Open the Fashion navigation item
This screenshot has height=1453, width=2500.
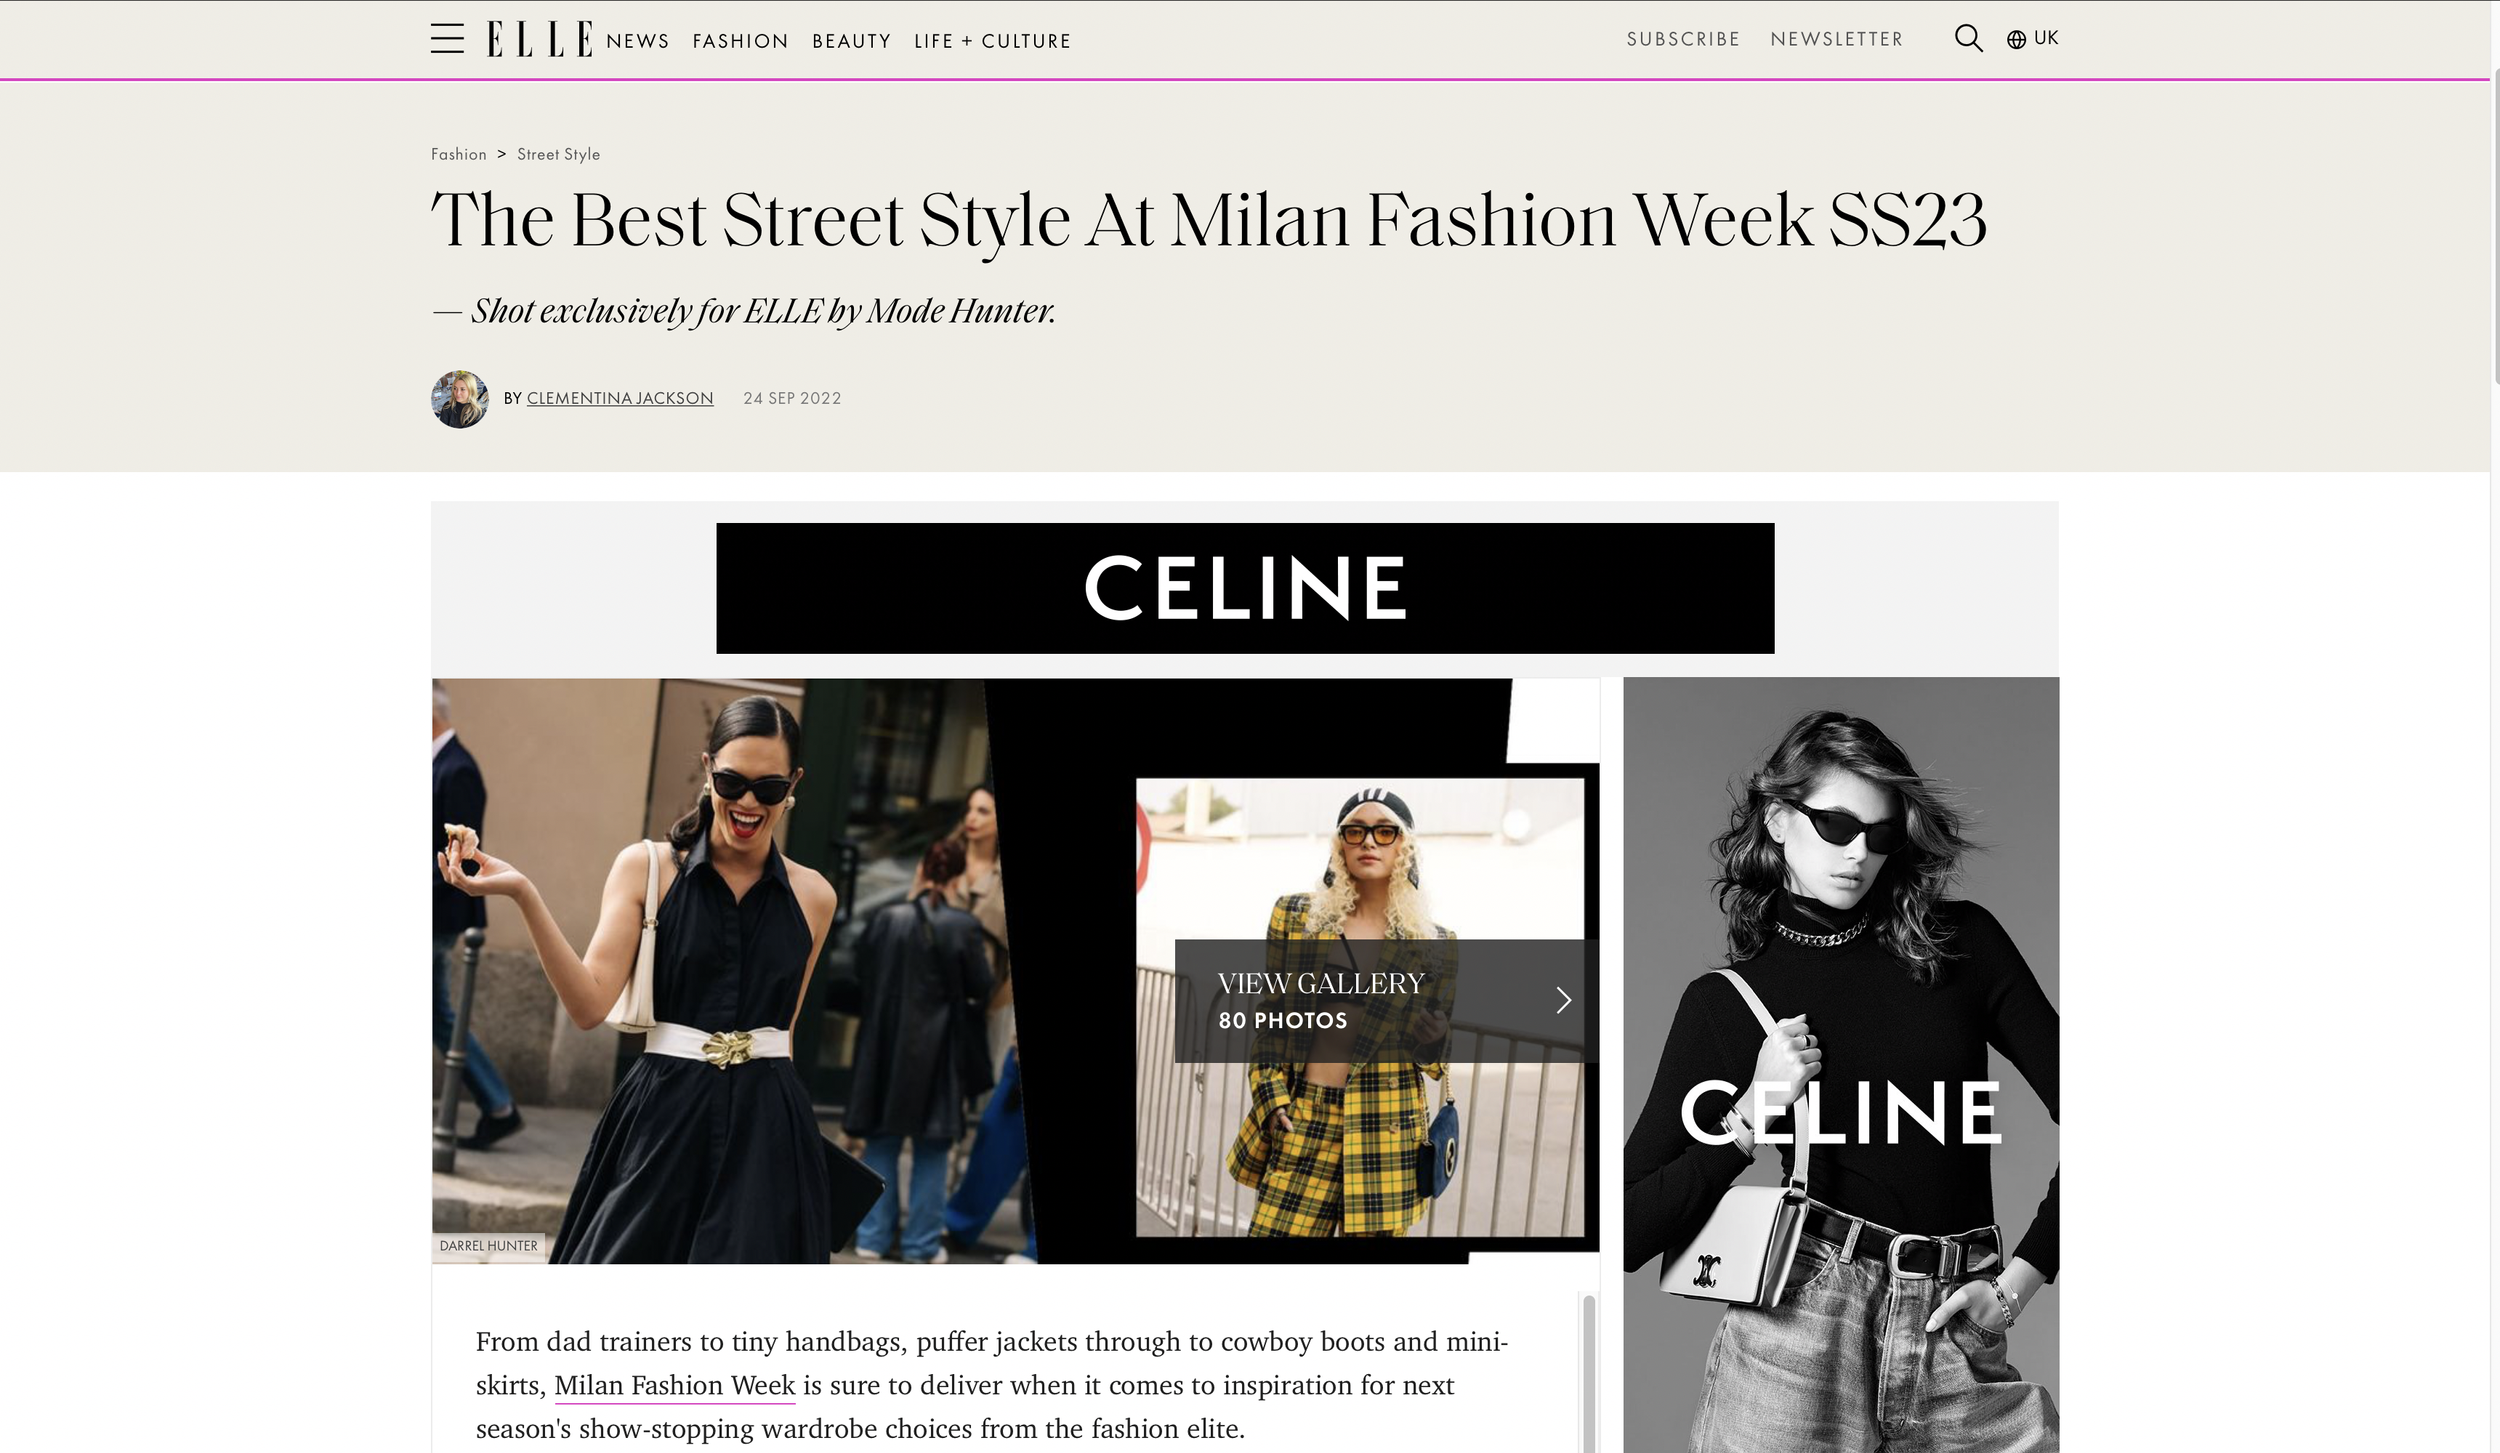click(x=741, y=41)
